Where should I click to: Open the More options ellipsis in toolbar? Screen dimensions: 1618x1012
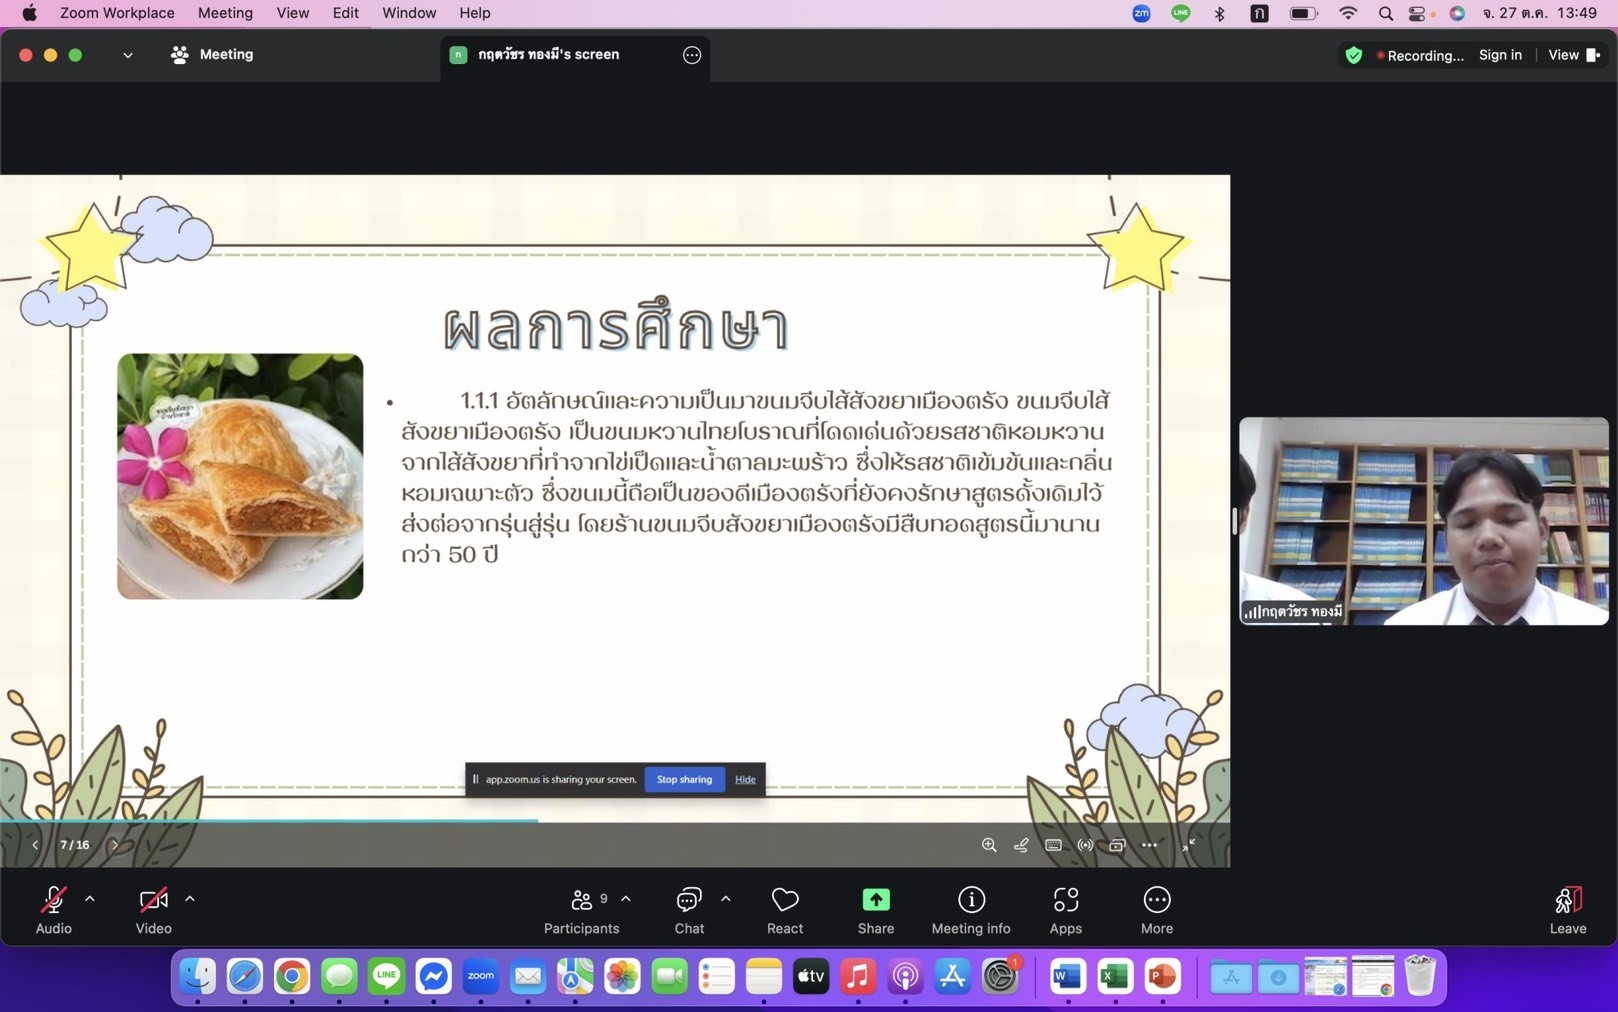point(1156,900)
